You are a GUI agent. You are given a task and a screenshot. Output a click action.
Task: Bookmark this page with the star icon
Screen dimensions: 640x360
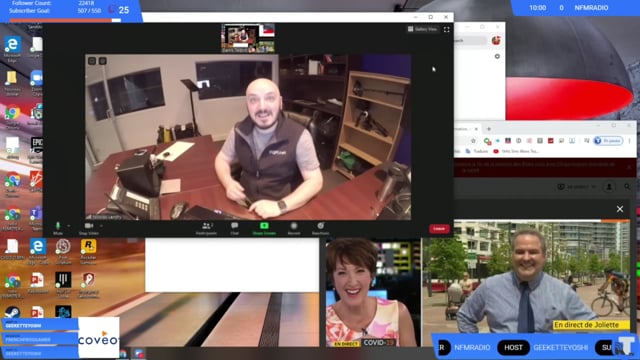[x=473, y=141]
